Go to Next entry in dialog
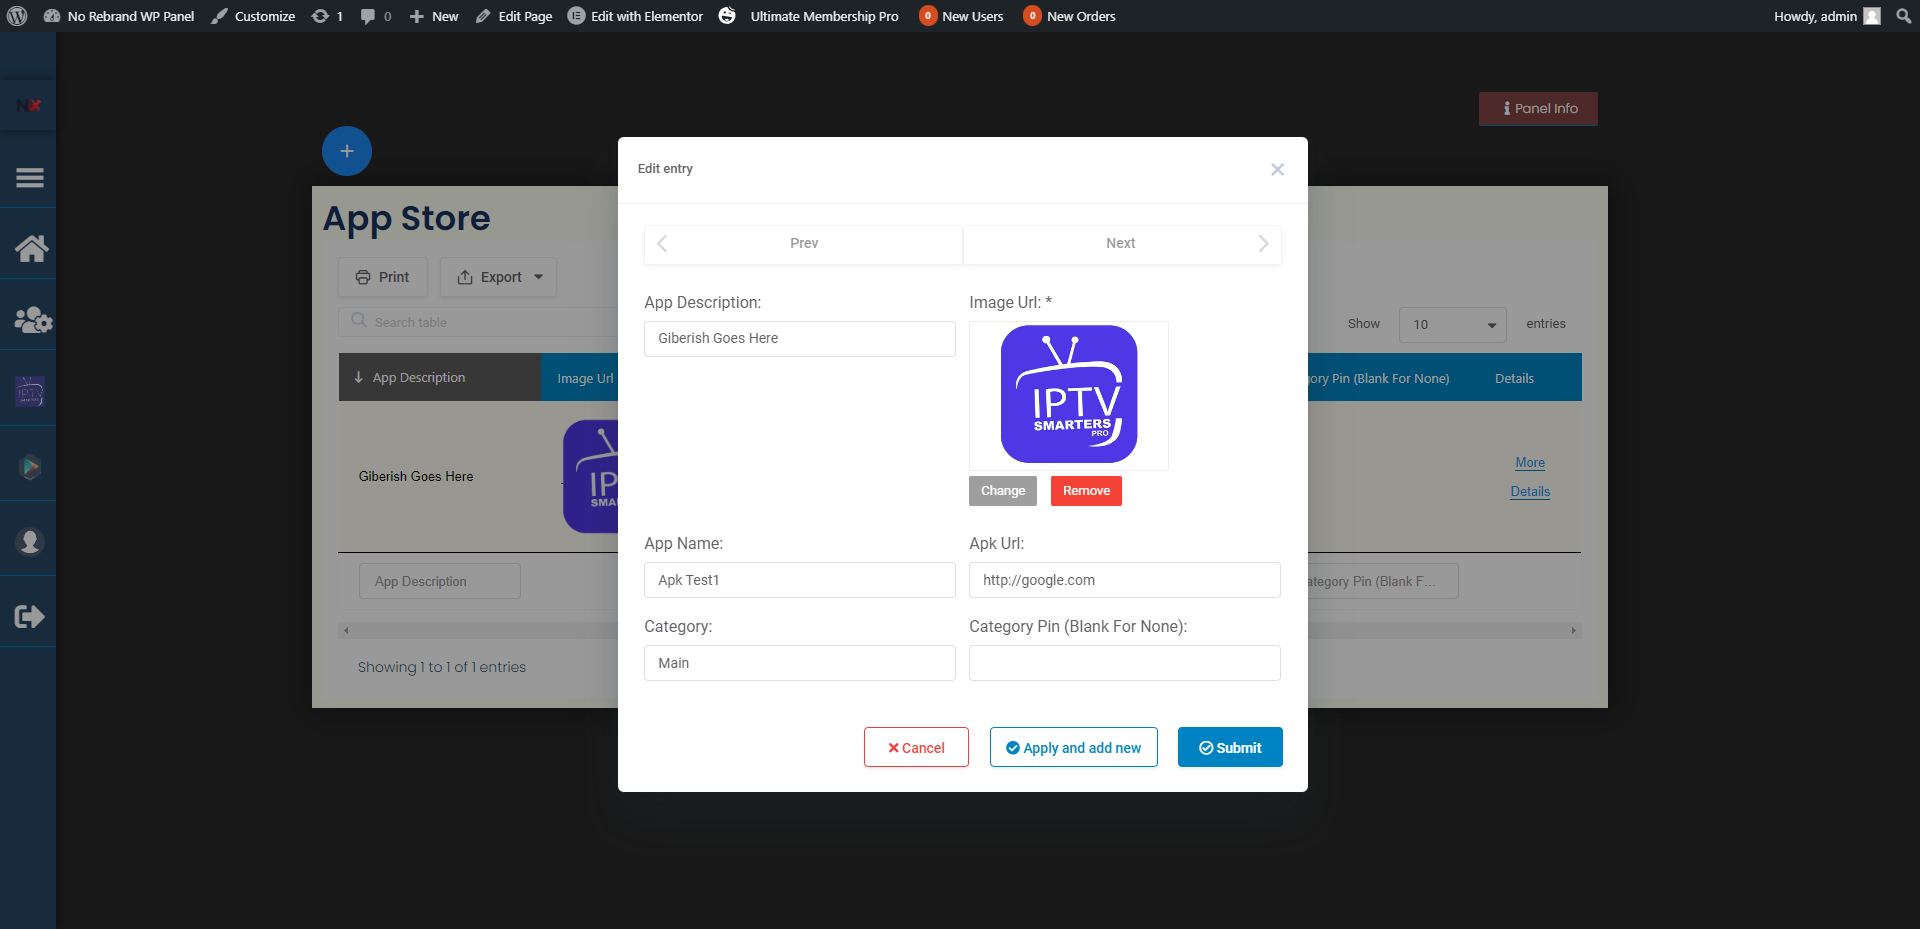Viewport: 1920px width, 929px height. [1121, 244]
